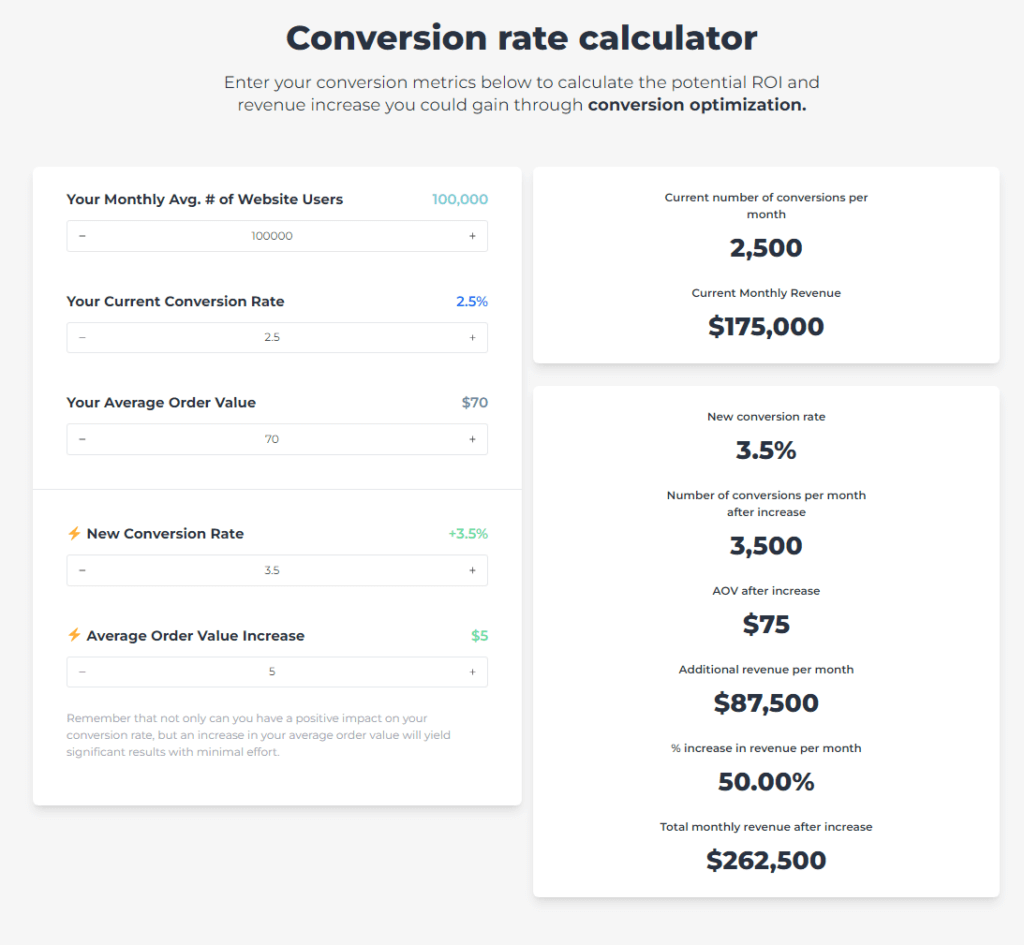Viewport: 1024px width, 945px height.
Task: Click the $262,500 total monthly revenue figure
Action: pyautogui.click(x=766, y=860)
